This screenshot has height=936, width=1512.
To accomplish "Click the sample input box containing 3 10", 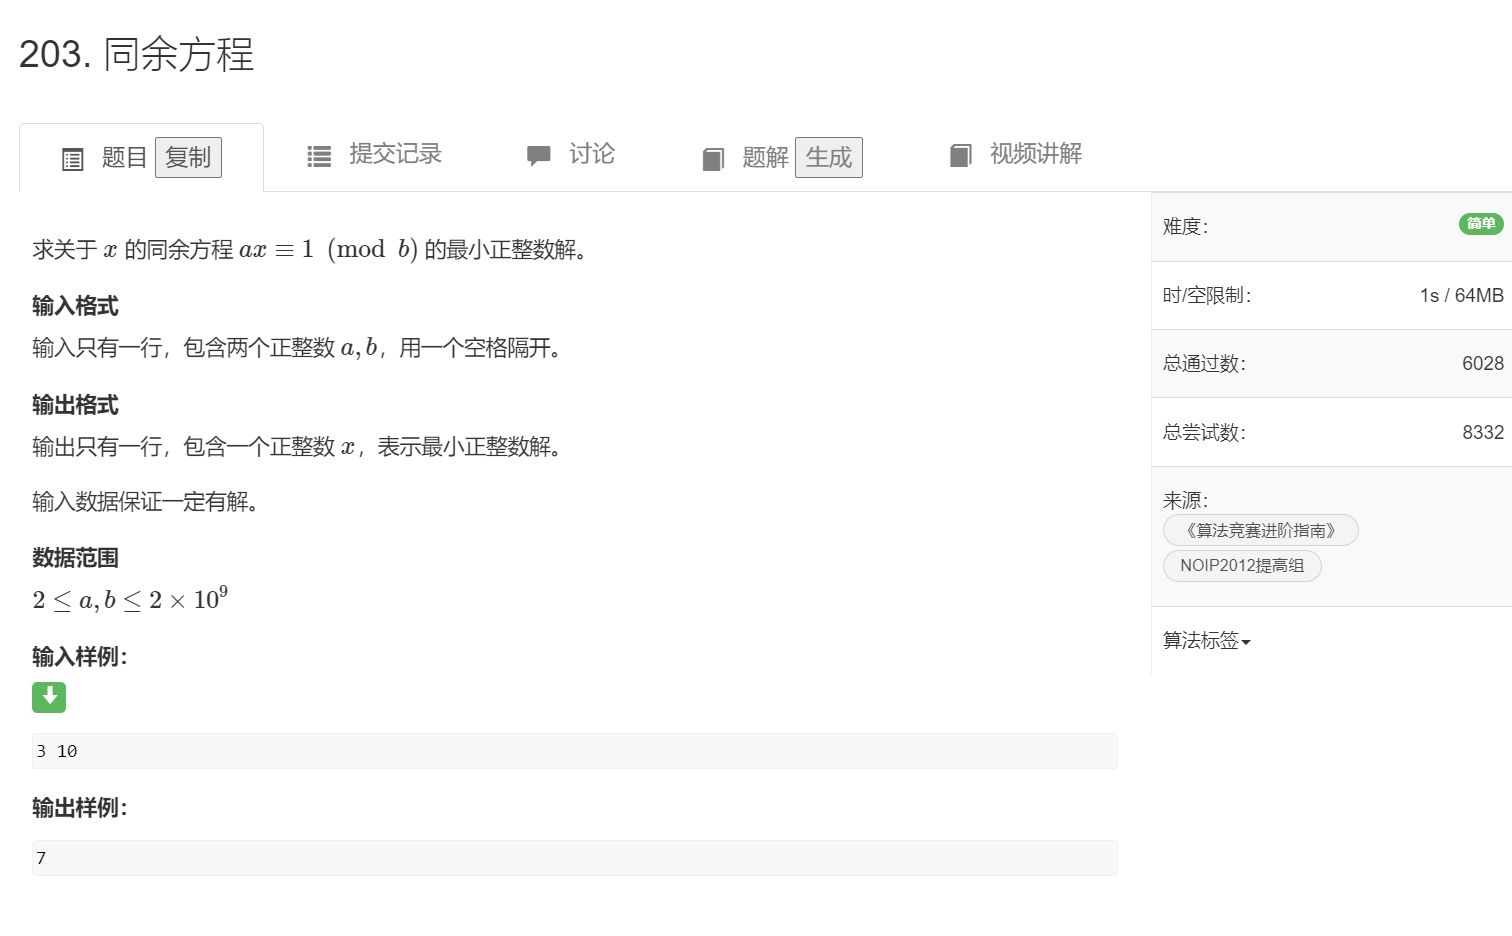I will click(574, 751).
